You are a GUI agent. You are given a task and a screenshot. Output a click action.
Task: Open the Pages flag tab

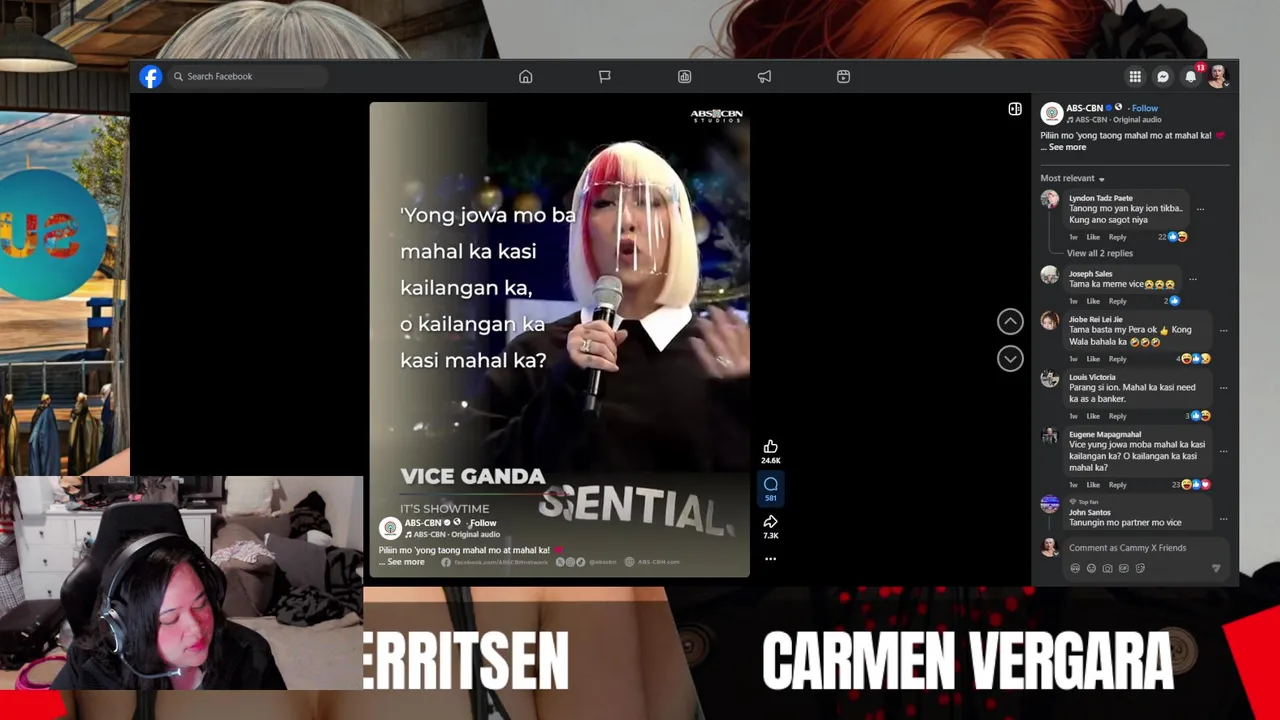[604, 76]
